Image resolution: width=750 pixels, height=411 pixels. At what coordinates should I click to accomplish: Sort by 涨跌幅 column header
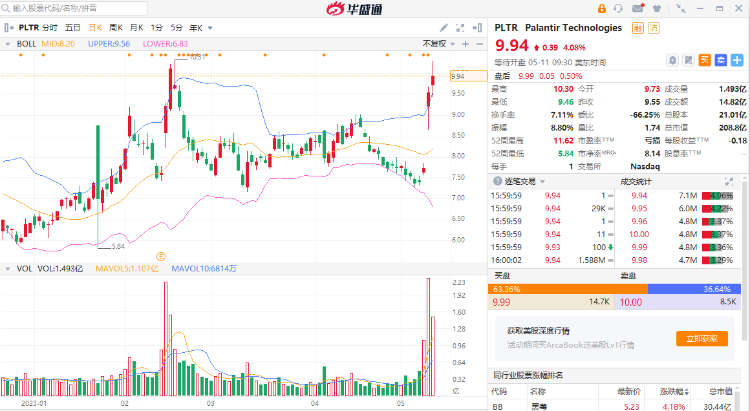[x=674, y=391]
